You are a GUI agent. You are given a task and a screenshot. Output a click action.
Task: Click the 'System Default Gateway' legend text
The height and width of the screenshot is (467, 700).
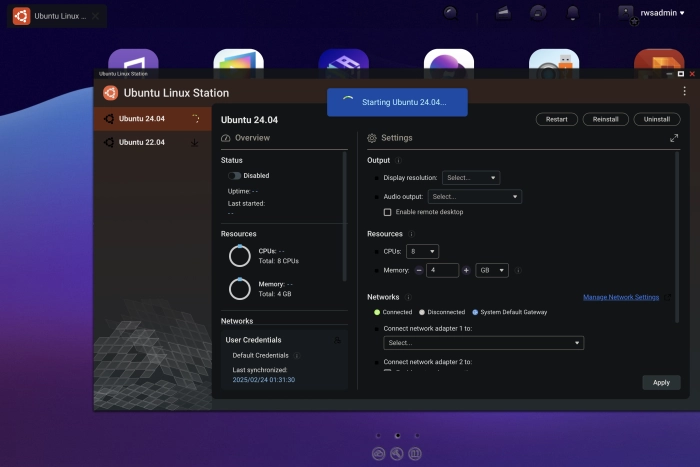[x=513, y=313]
